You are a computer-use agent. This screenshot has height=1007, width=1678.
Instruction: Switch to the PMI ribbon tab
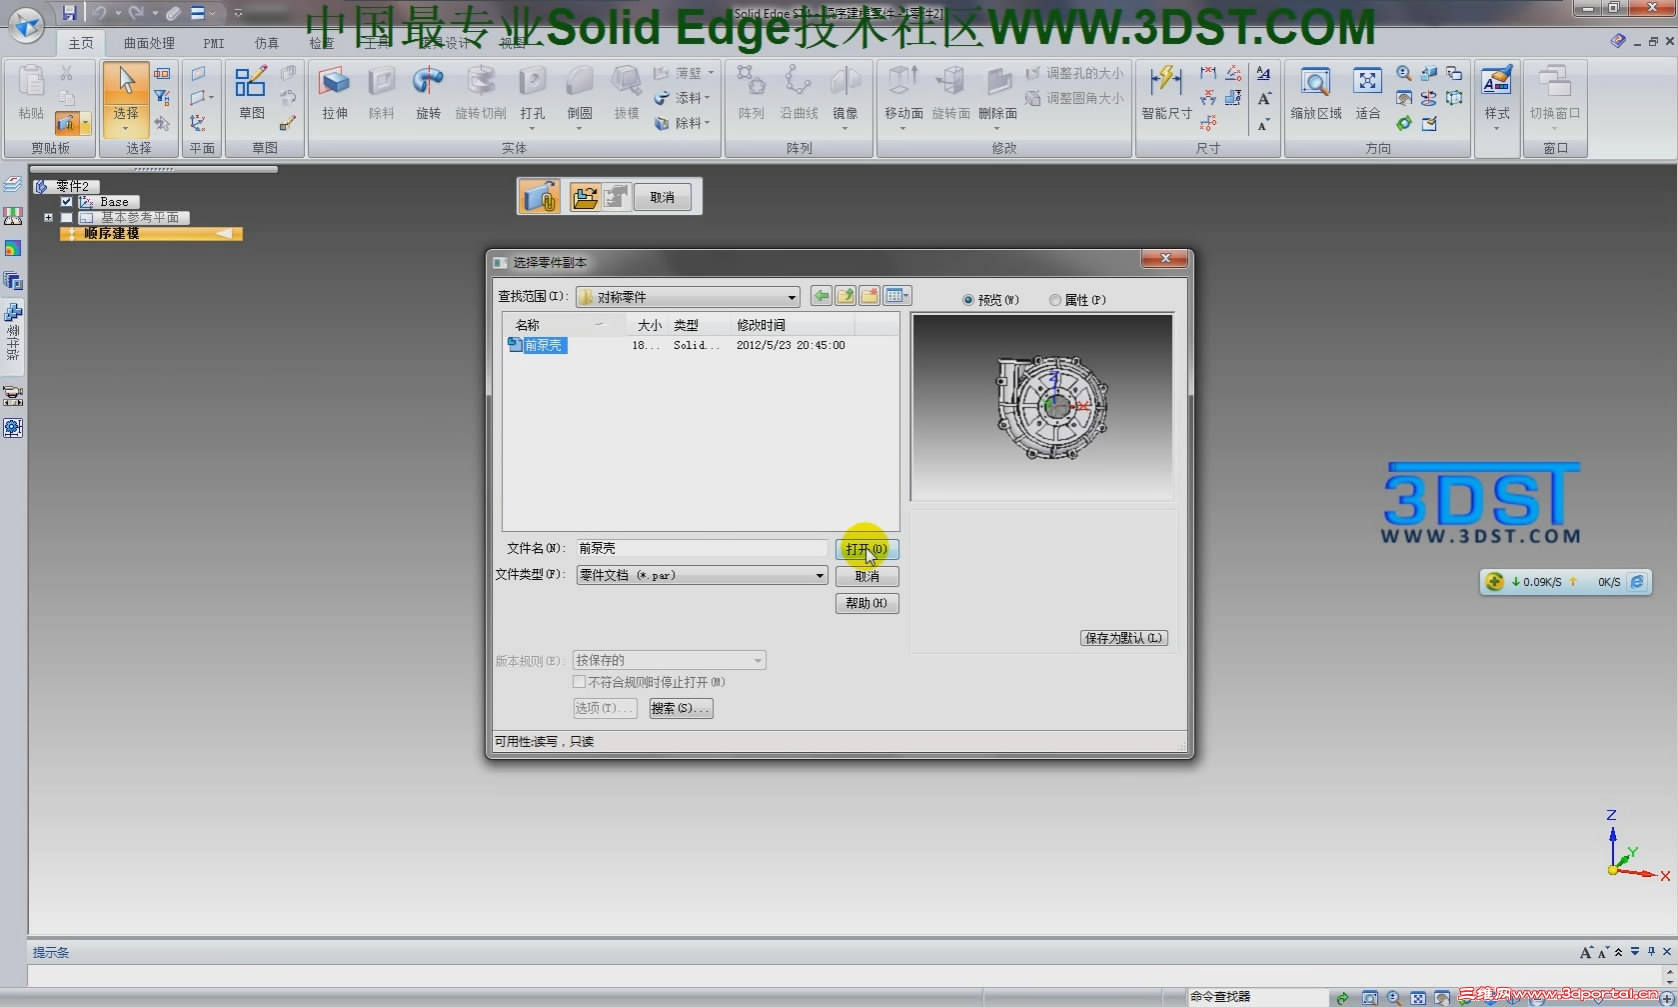tap(213, 43)
